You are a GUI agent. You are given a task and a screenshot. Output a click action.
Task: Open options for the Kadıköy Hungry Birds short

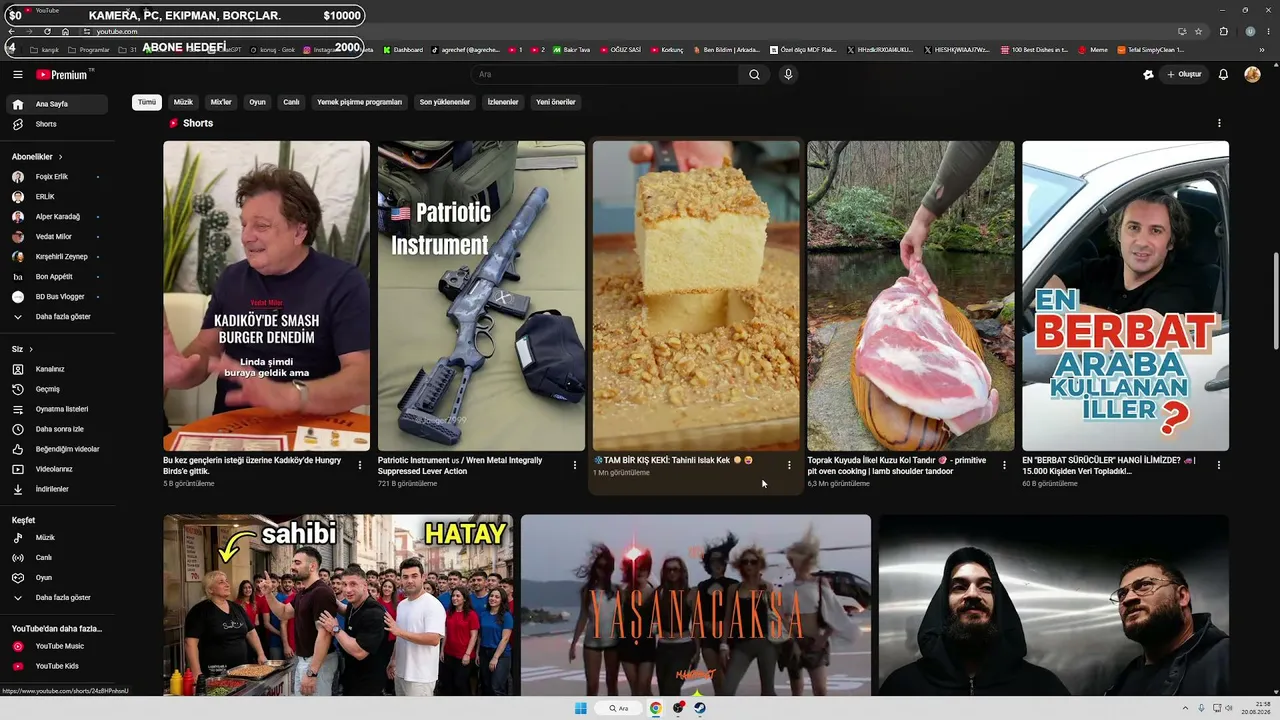pos(360,465)
